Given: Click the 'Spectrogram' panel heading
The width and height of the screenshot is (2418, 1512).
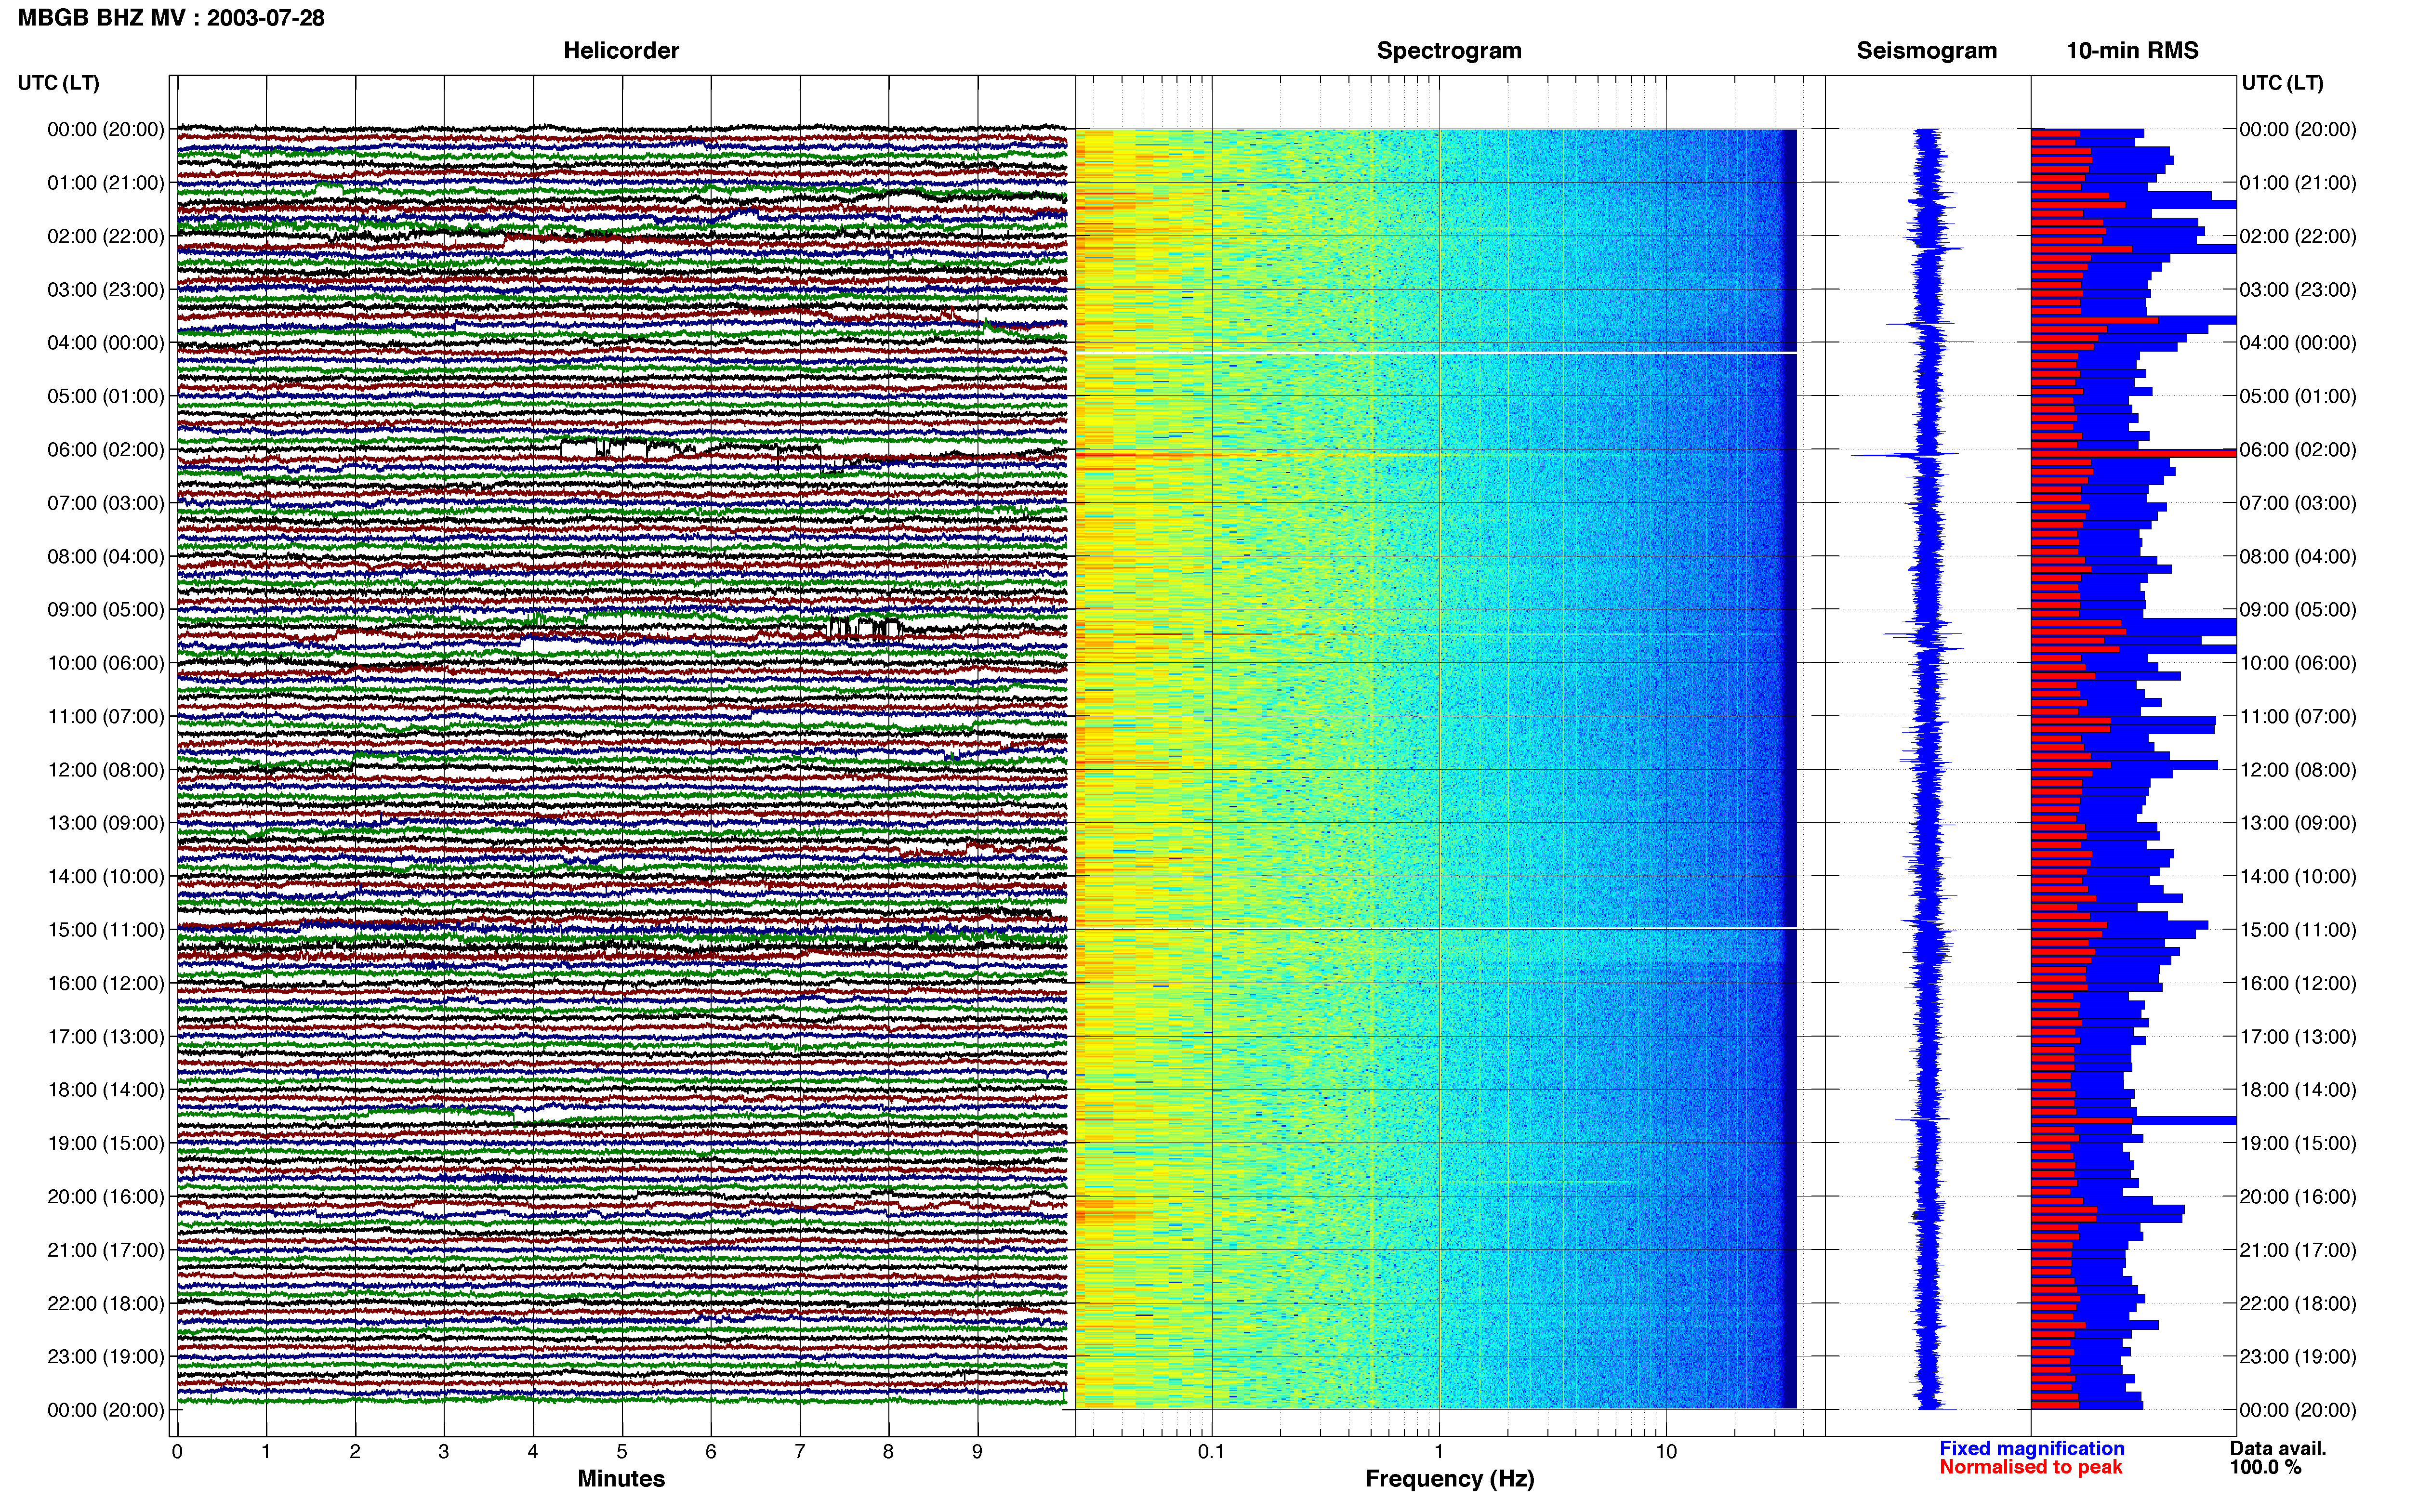Looking at the screenshot, I should pos(1449,51).
